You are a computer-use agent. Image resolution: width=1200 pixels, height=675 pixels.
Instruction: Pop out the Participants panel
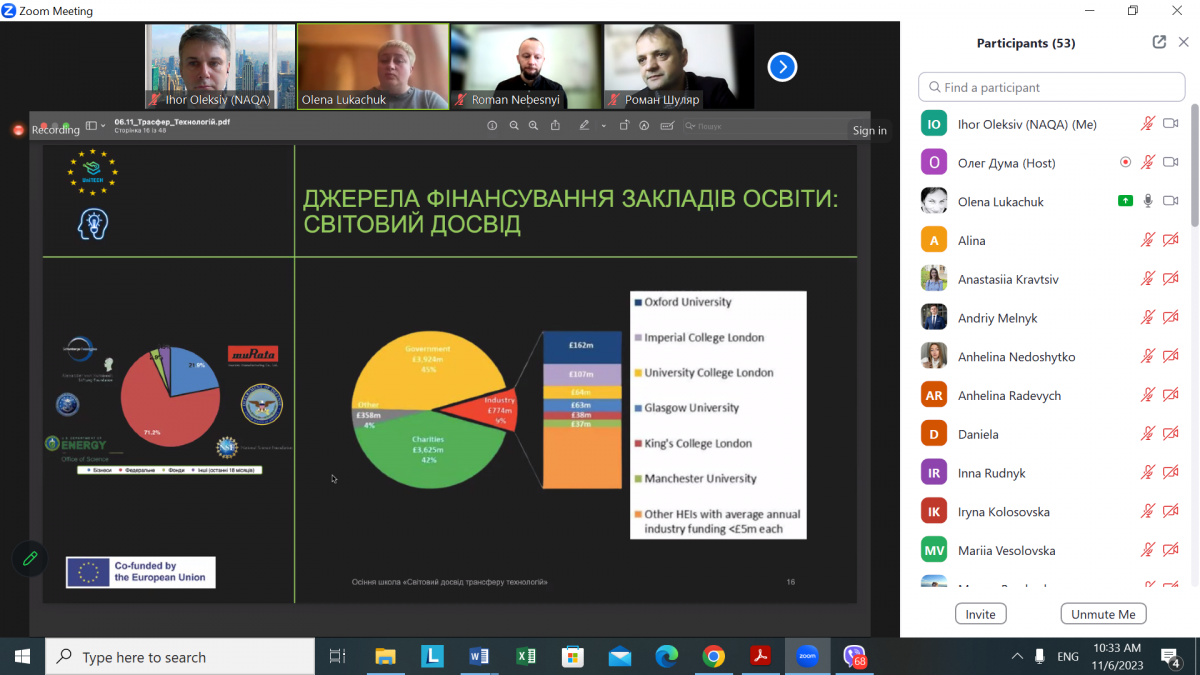pos(1159,42)
